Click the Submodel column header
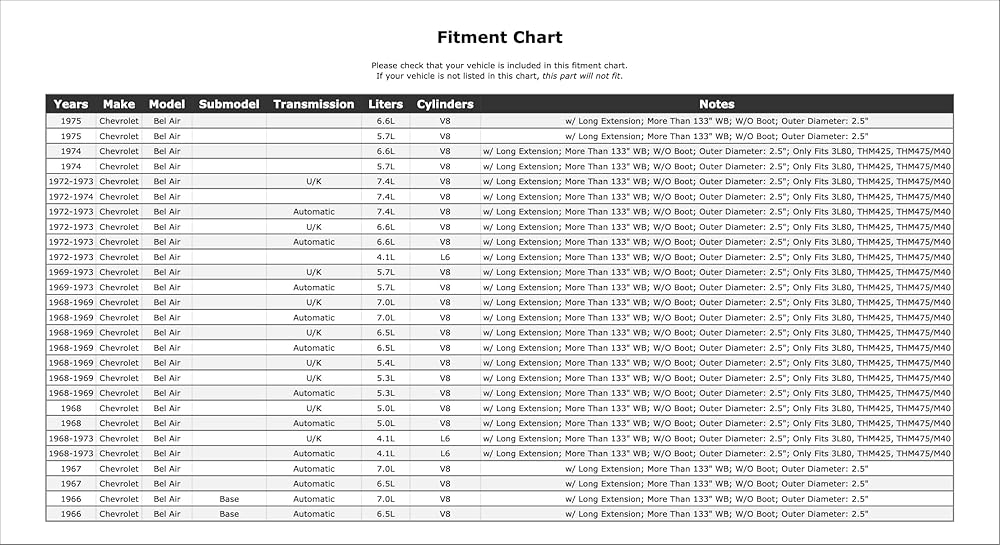Viewport: 1000px width, 545px height. 229,104
